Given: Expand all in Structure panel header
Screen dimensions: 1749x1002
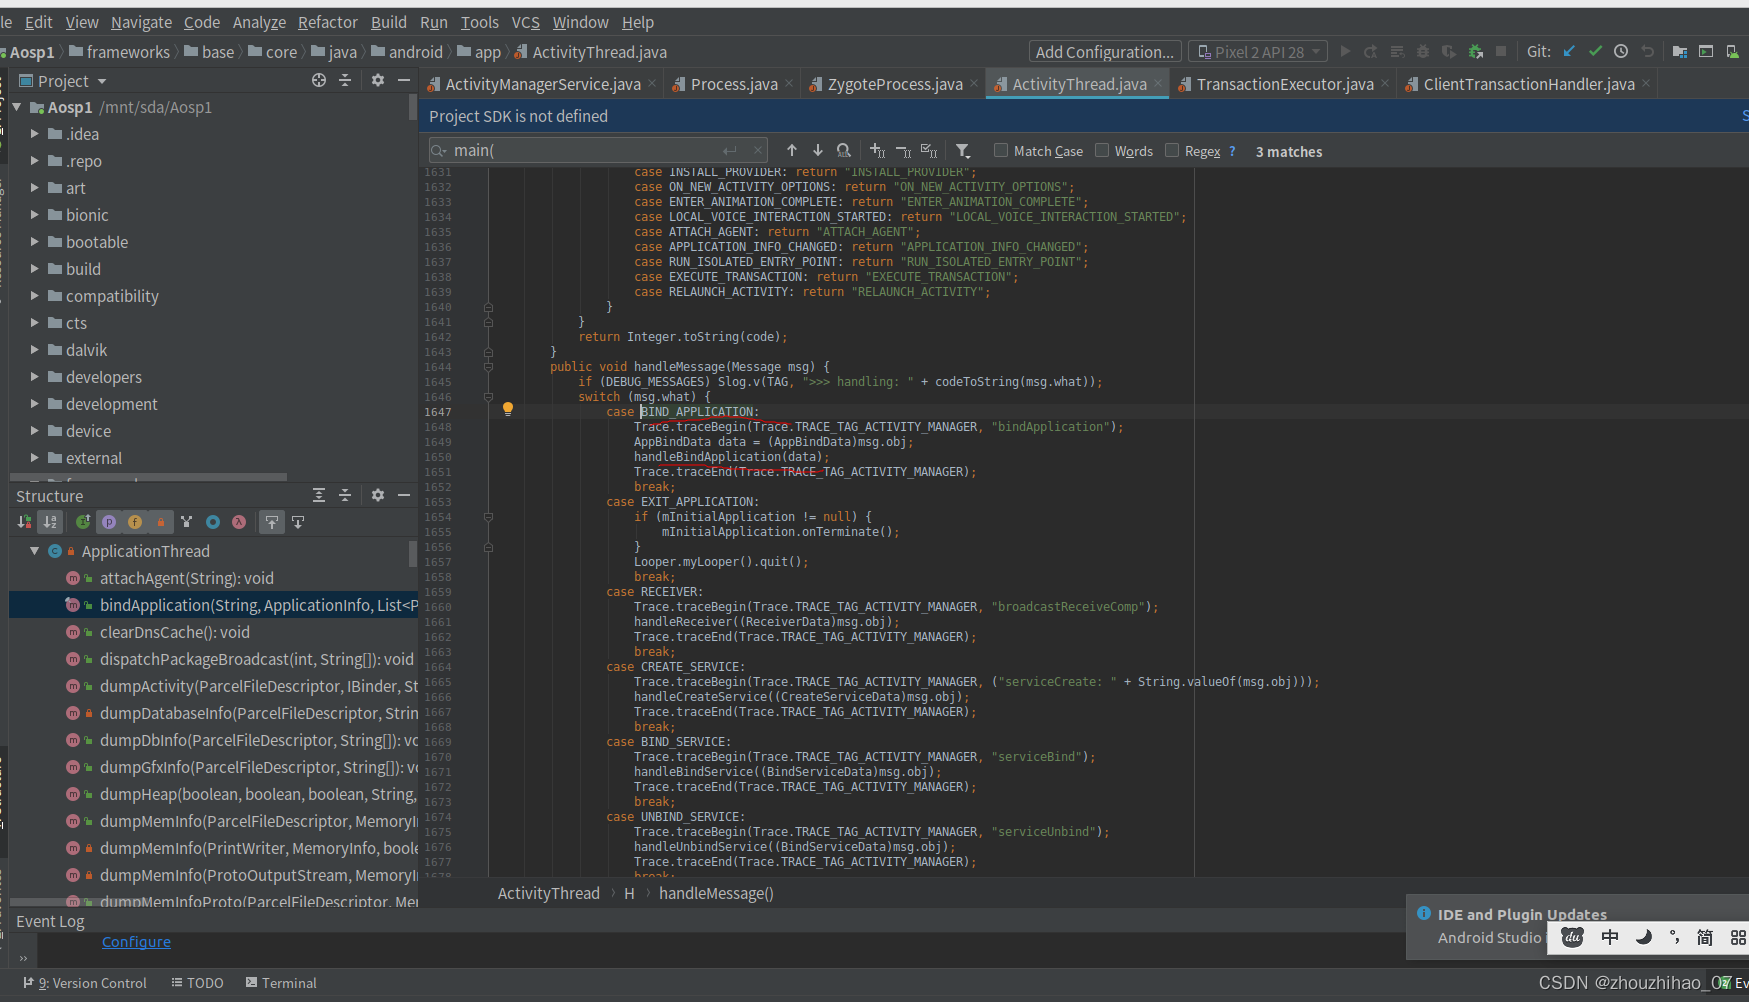Looking at the screenshot, I should tap(319, 495).
